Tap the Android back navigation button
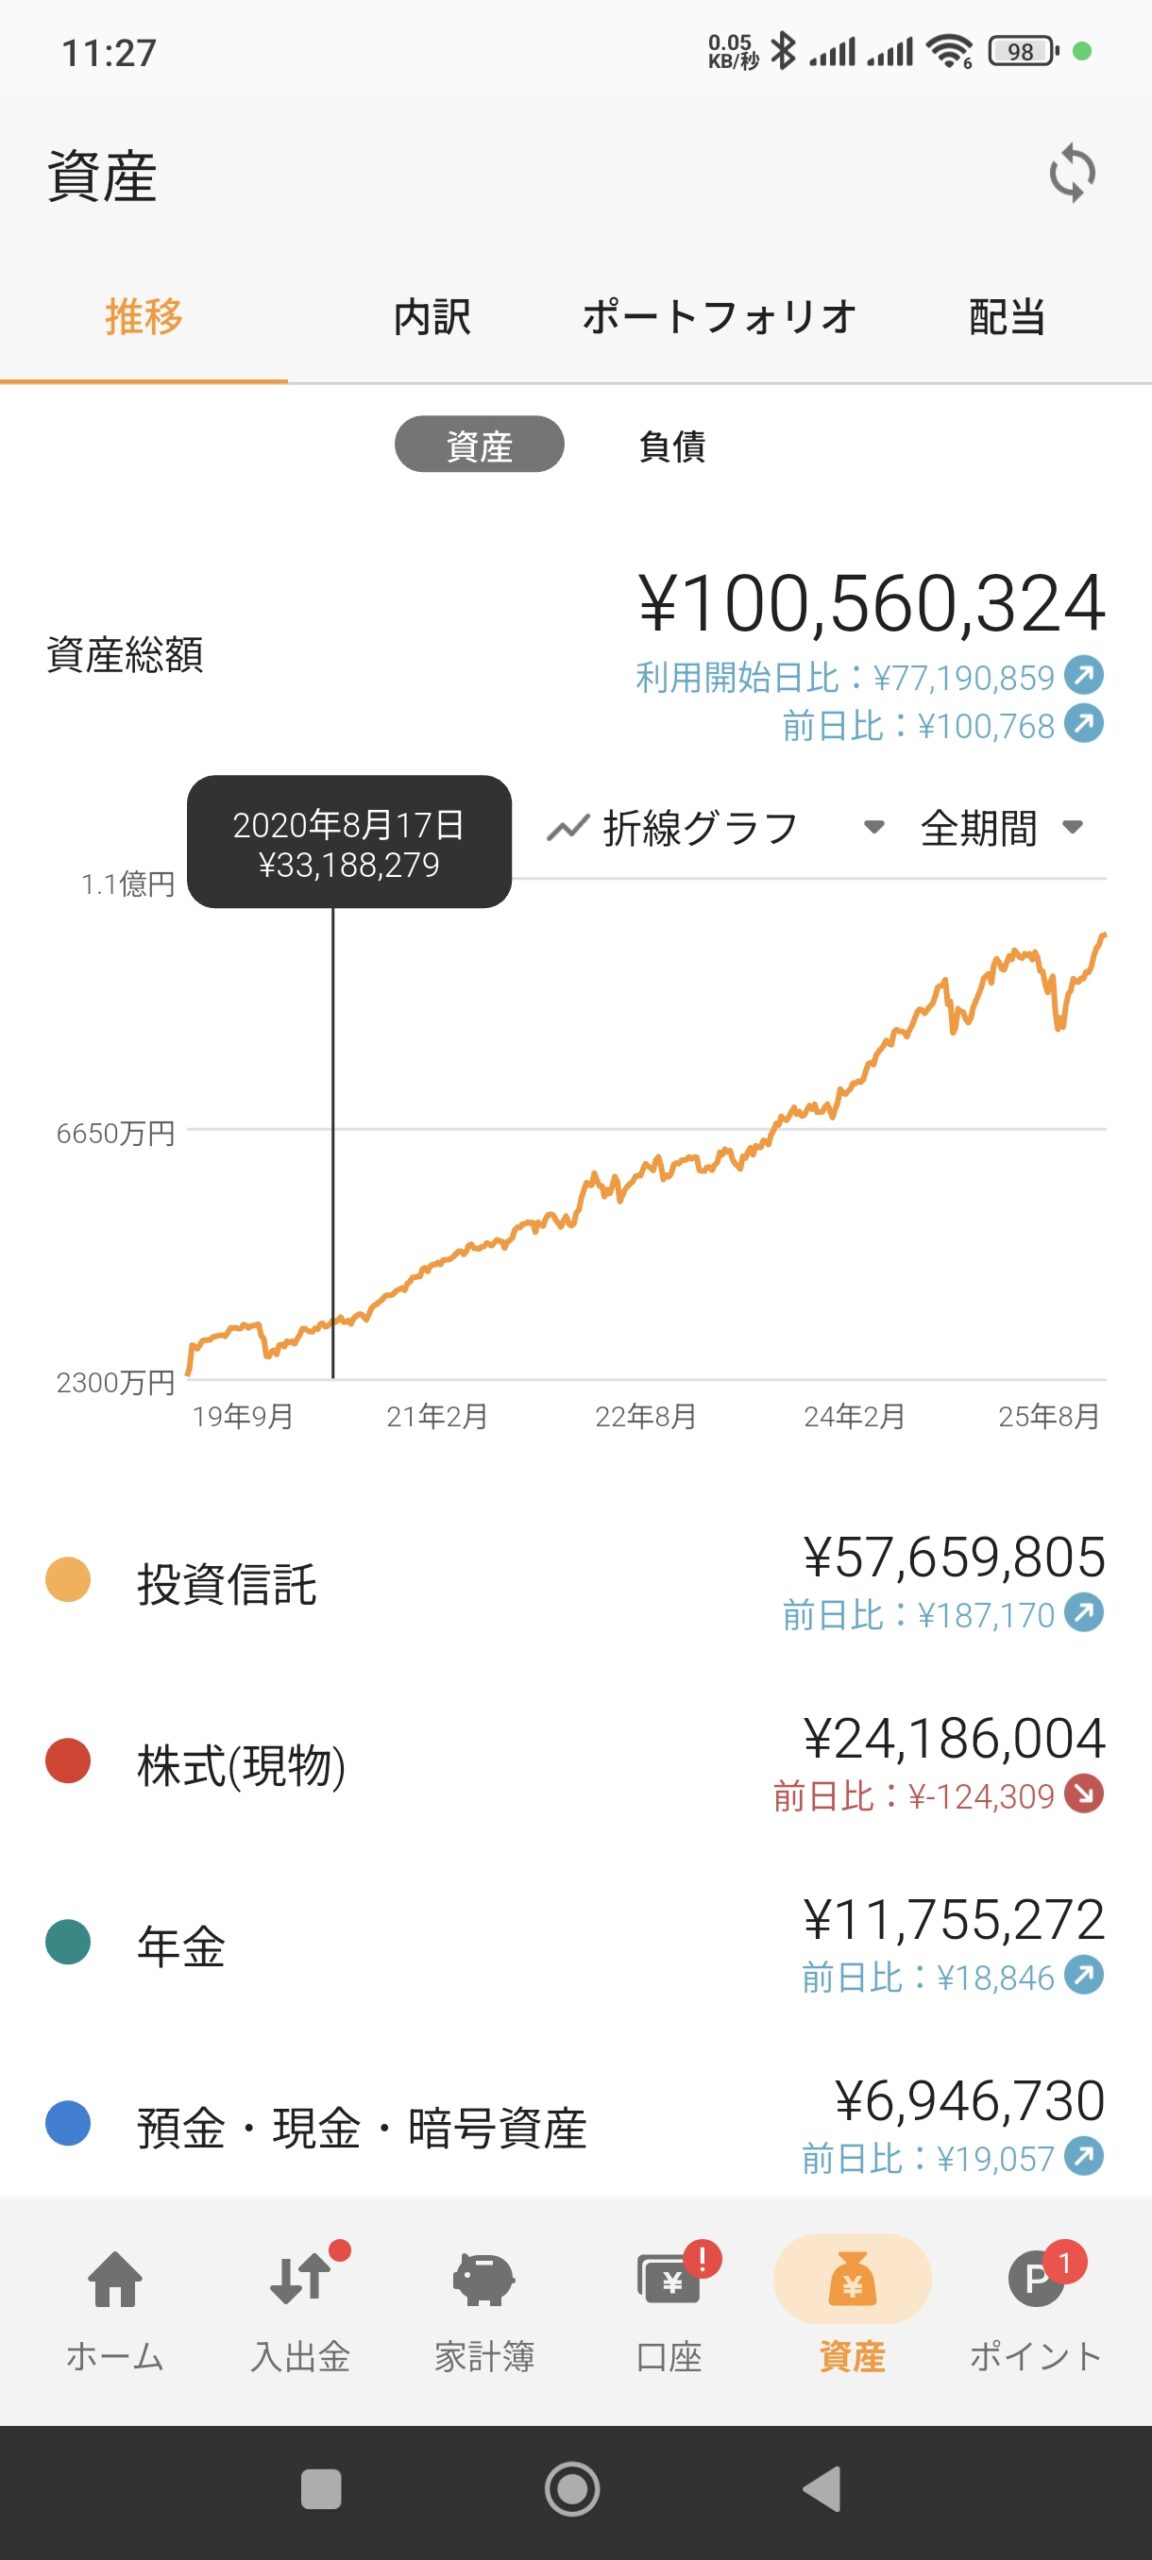The height and width of the screenshot is (2560, 1152). tap(823, 2489)
